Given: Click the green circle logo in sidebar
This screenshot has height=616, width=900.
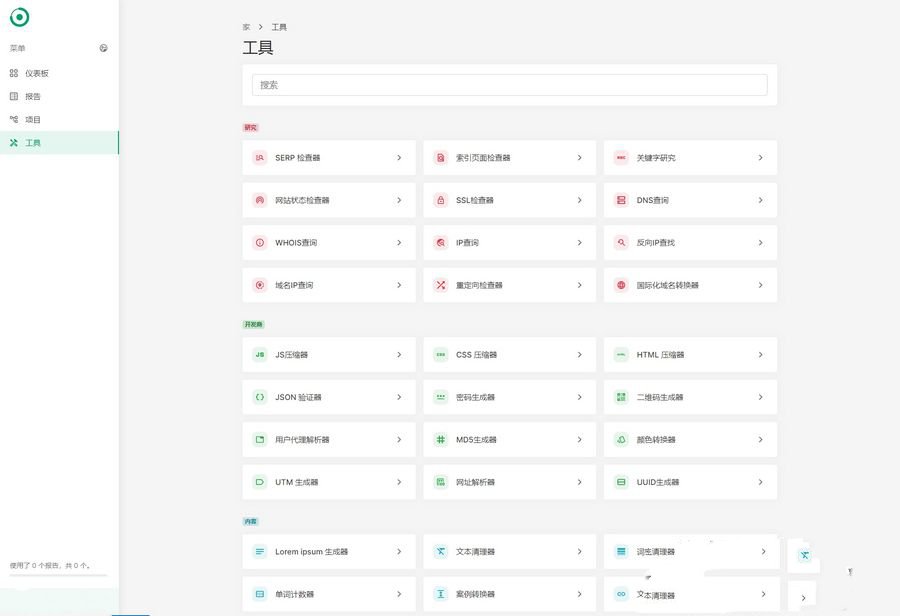Looking at the screenshot, I should (x=19, y=17).
